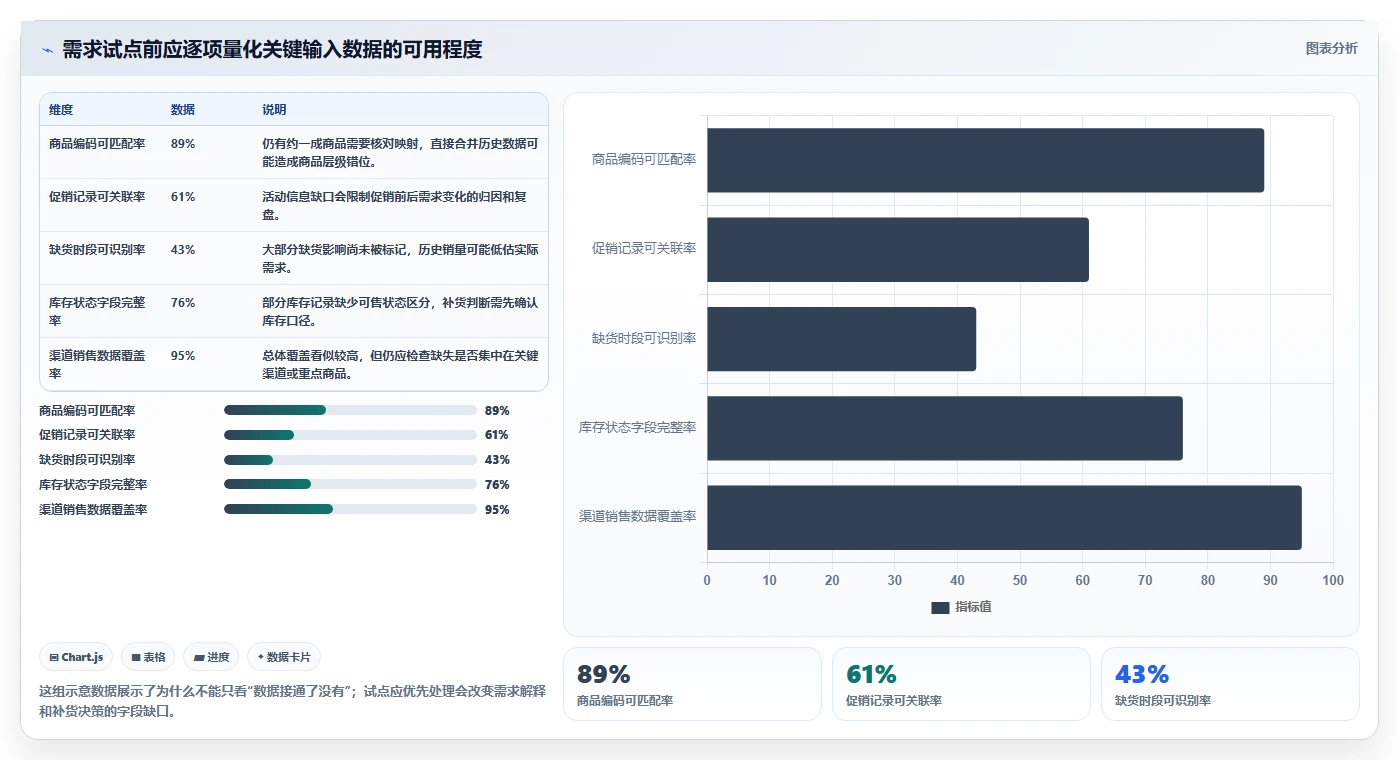Click the 渠道销售数据覆盖率 chart bar
The height and width of the screenshot is (760, 1399).
point(1004,517)
